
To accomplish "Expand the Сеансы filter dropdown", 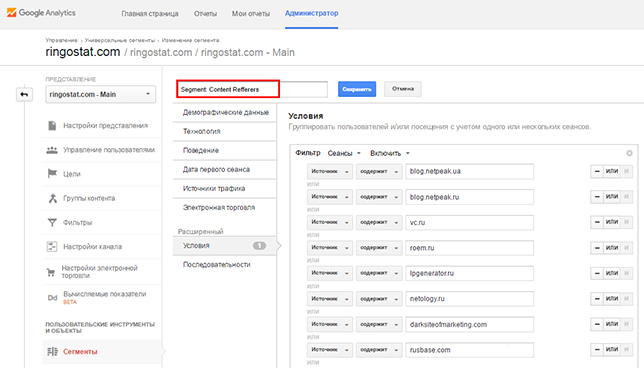I will pos(344,153).
